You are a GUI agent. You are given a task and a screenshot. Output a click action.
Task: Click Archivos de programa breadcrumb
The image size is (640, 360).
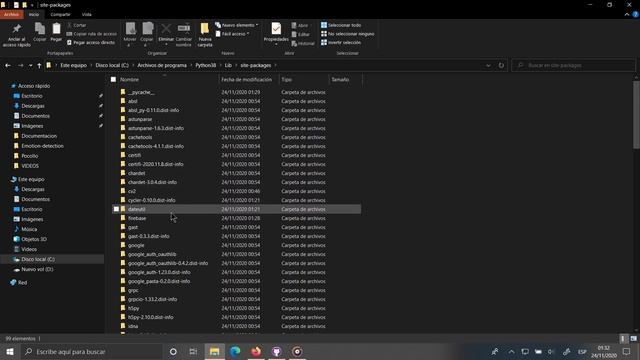click(162, 65)
